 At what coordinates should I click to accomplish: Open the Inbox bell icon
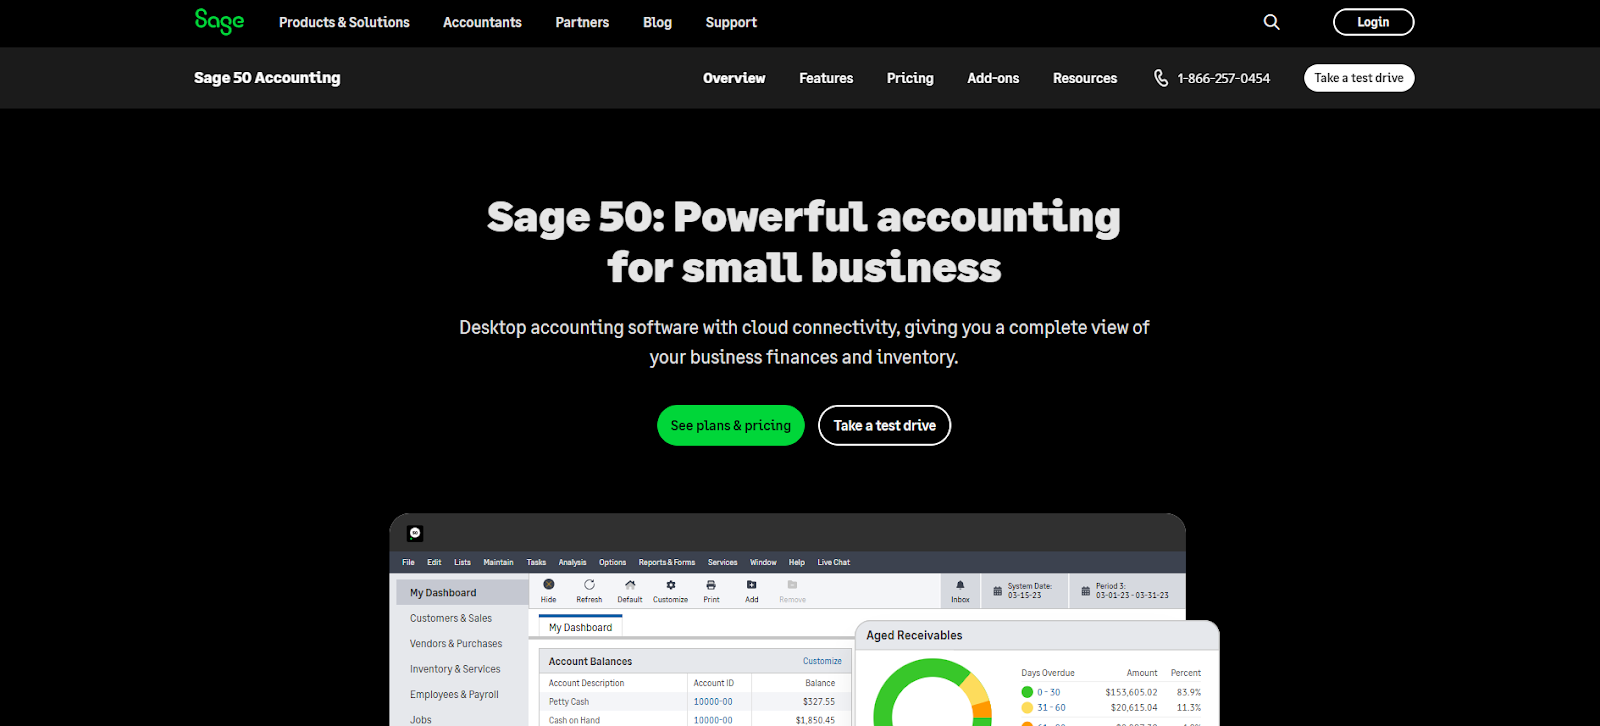[x=960, y=586]
